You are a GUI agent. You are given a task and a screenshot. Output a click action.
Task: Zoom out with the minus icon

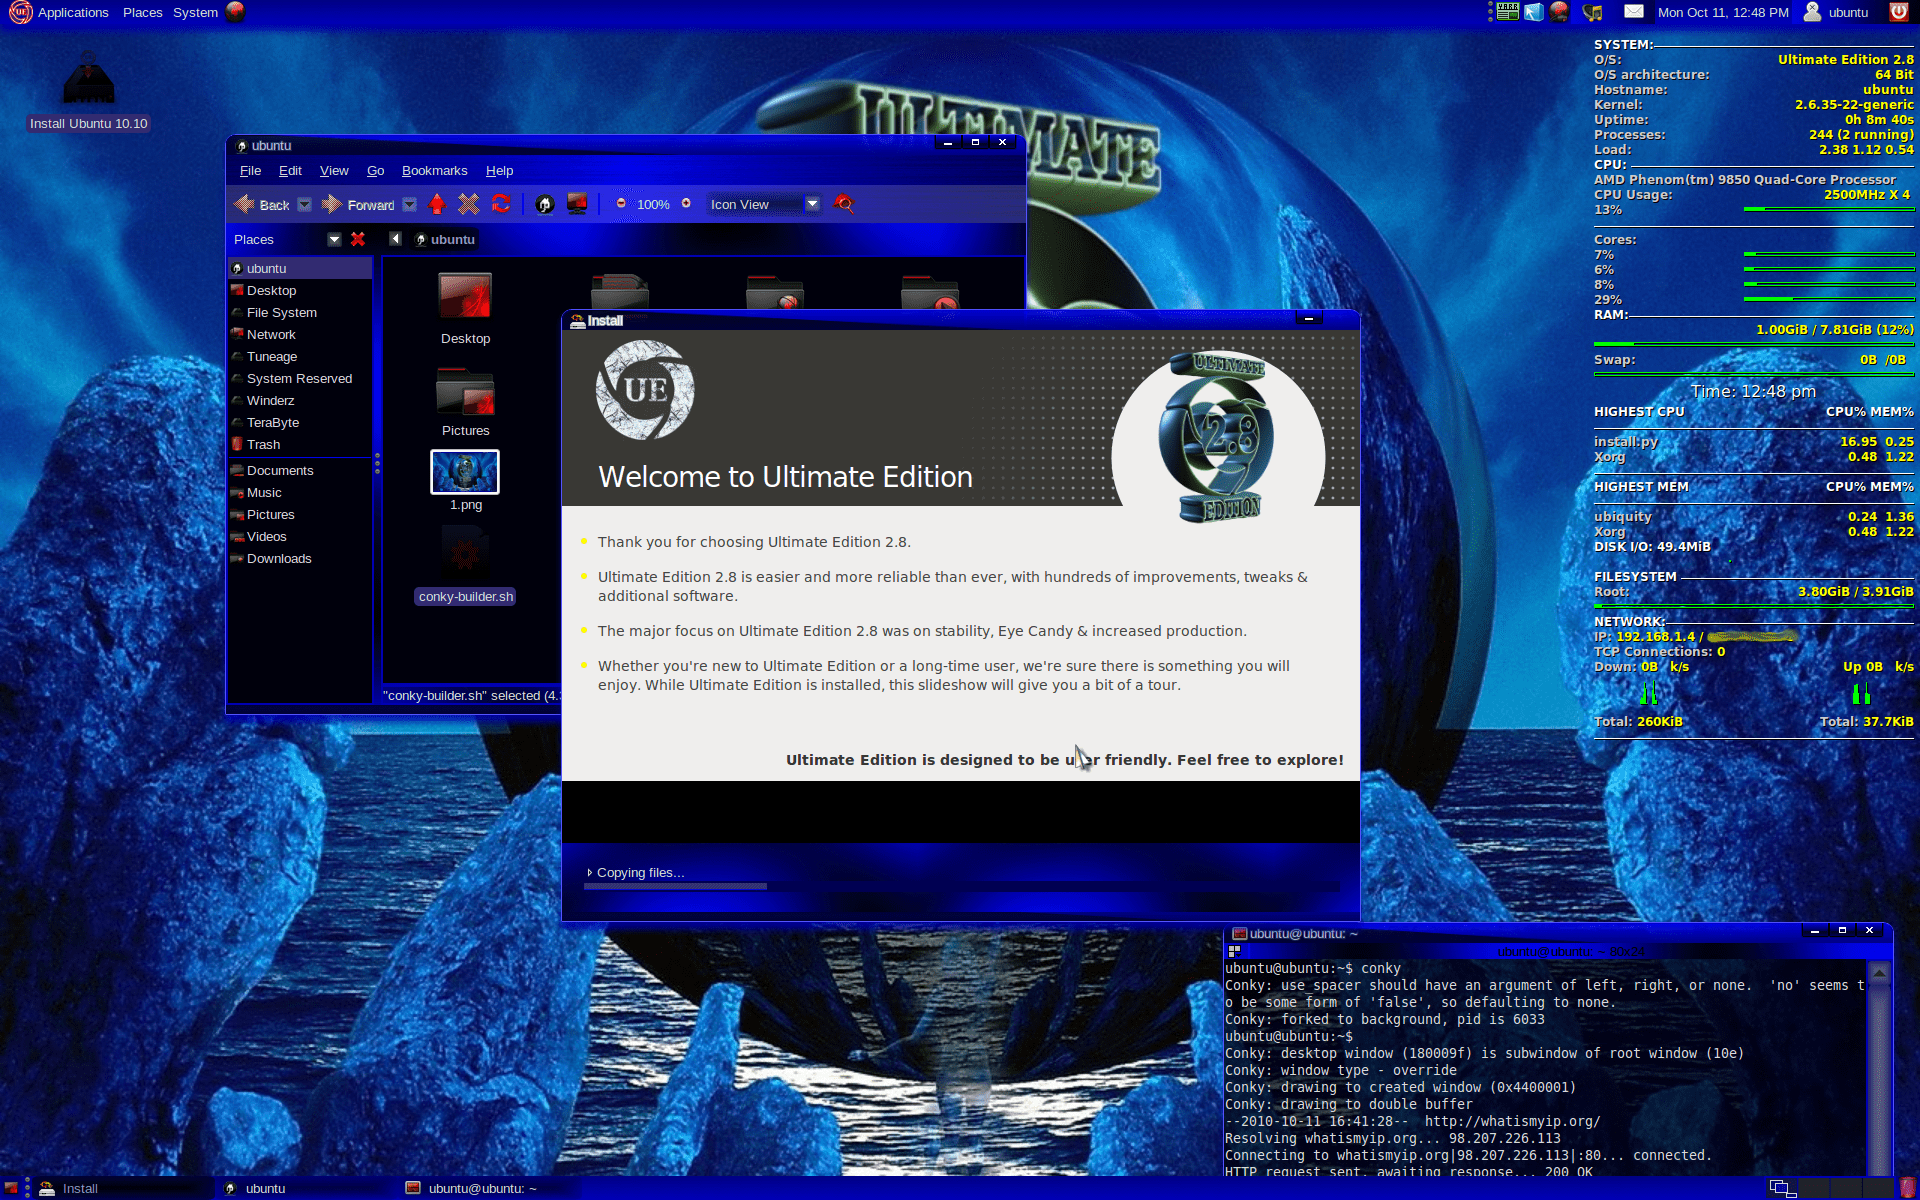[x=621, y=203]
